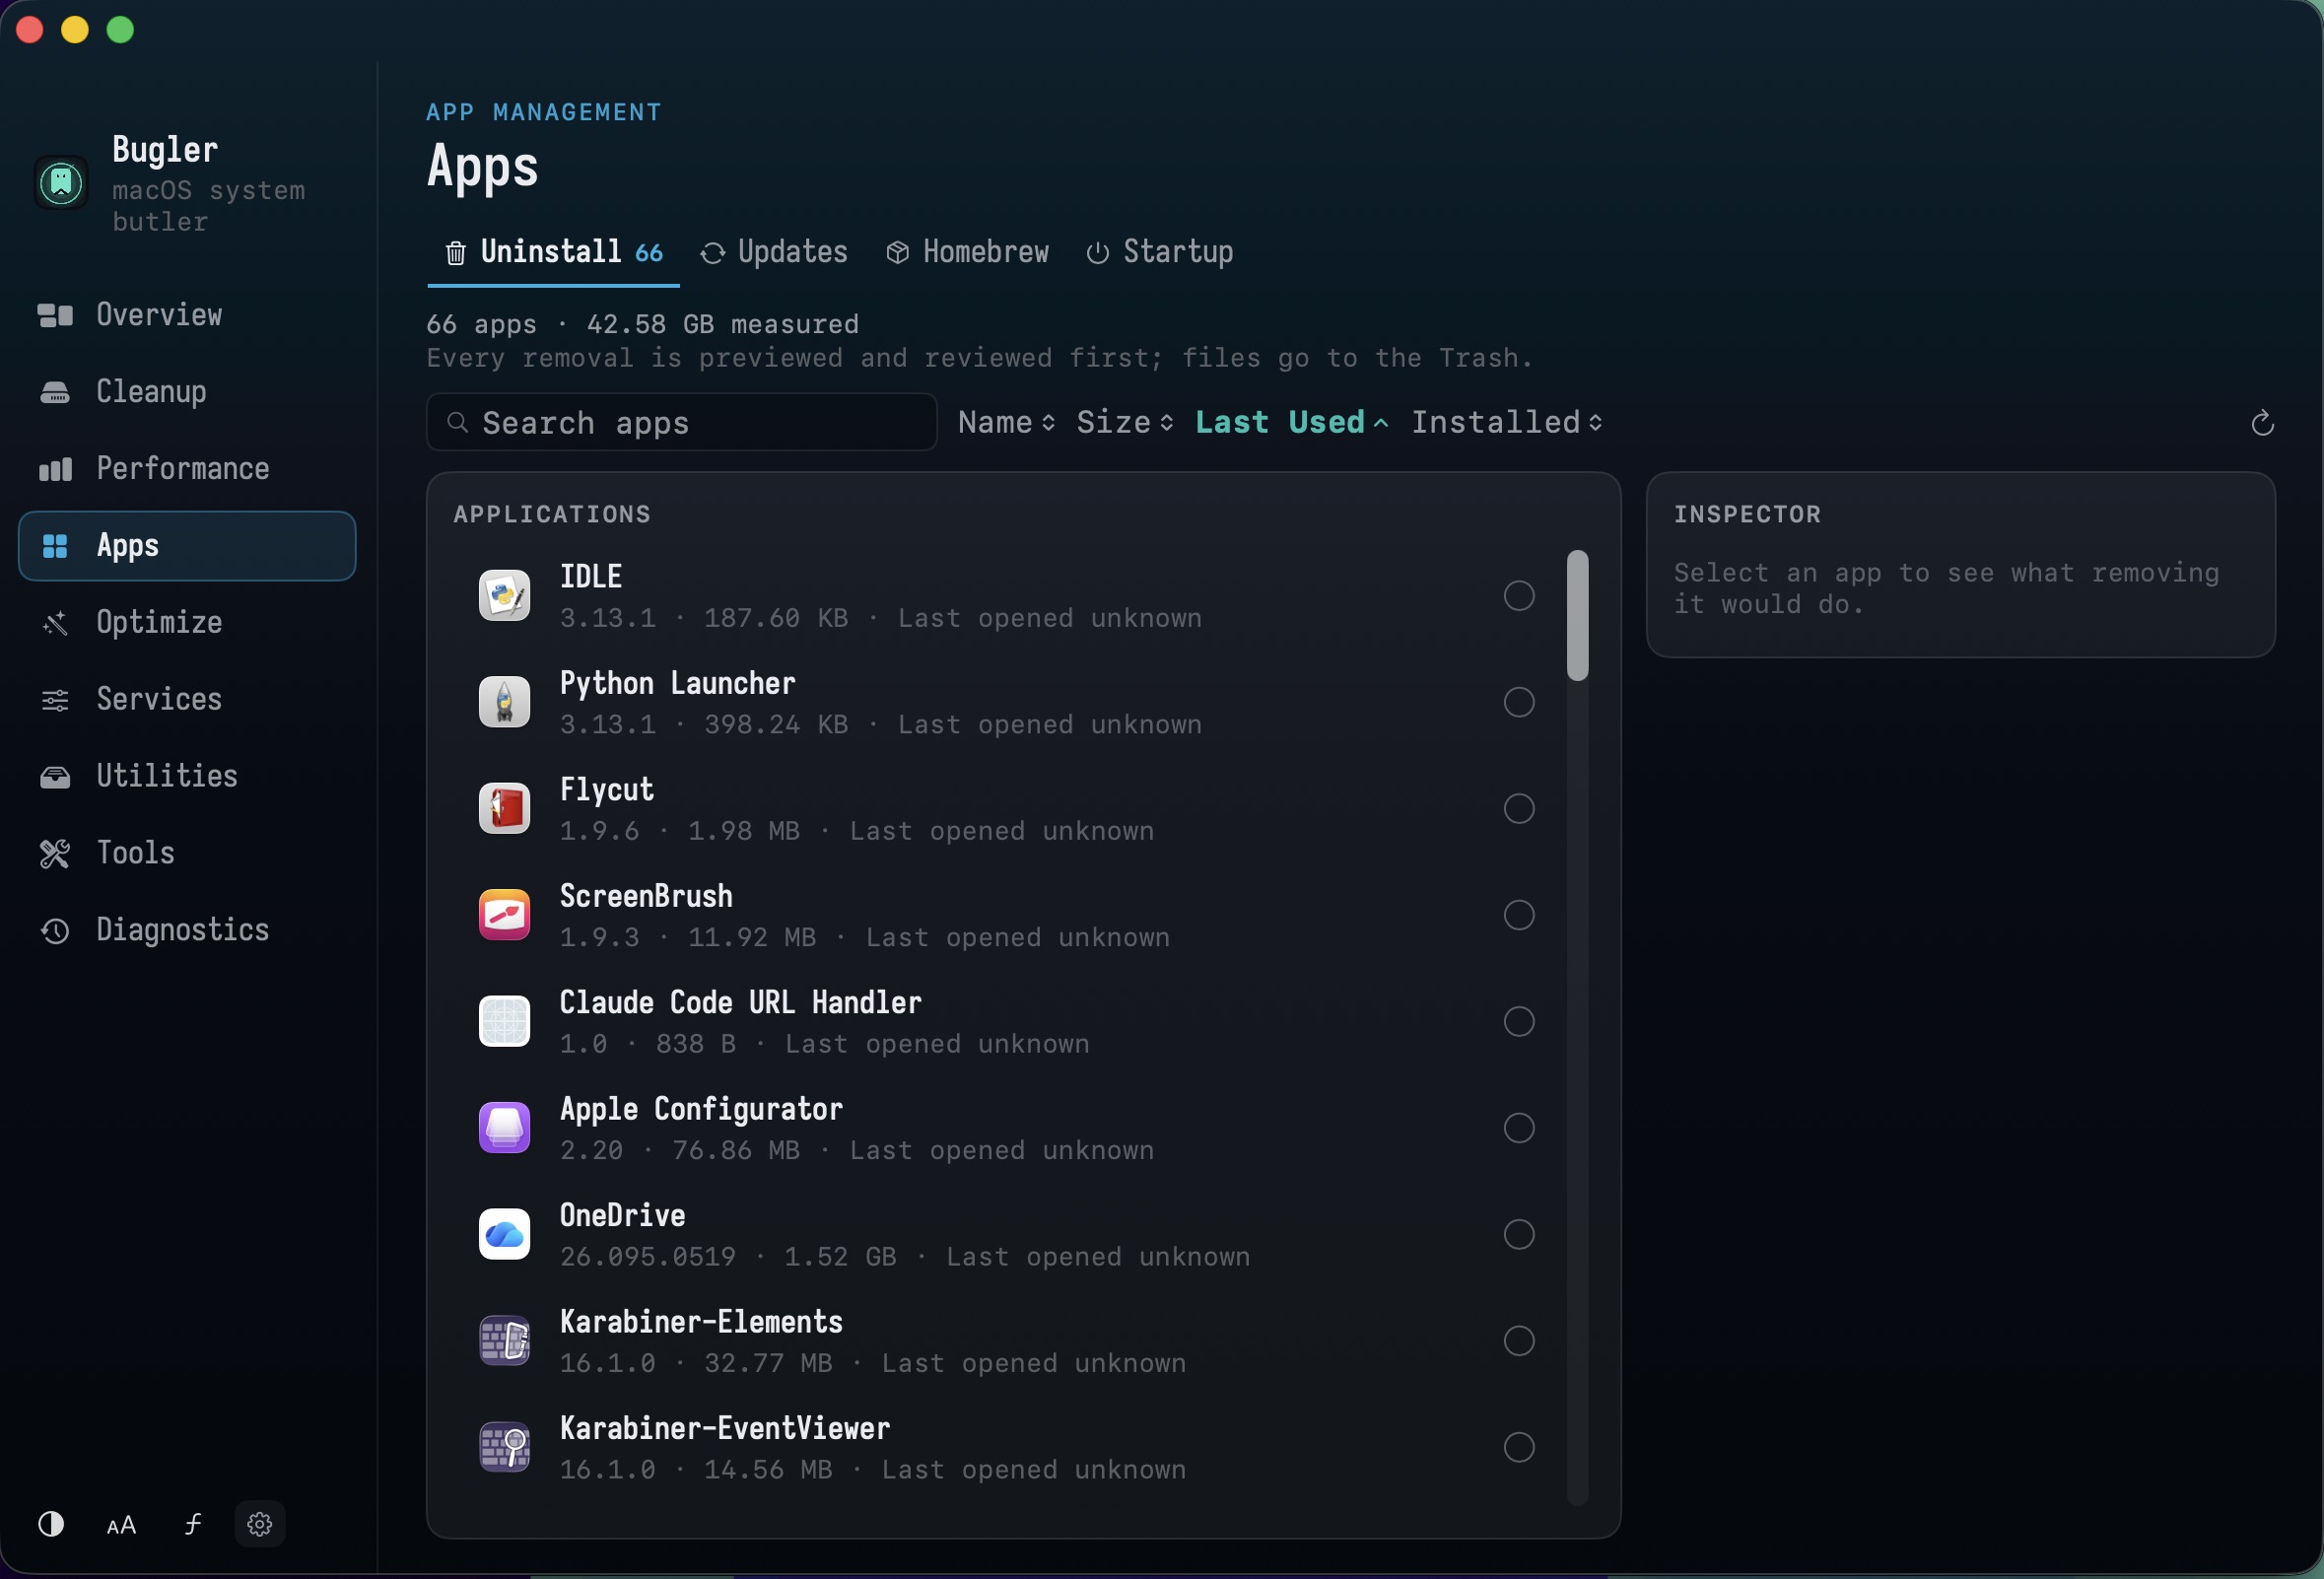Screen dimensions: 2324x1579
Task: Open the Overview section icon
Action: coord(55,315)
